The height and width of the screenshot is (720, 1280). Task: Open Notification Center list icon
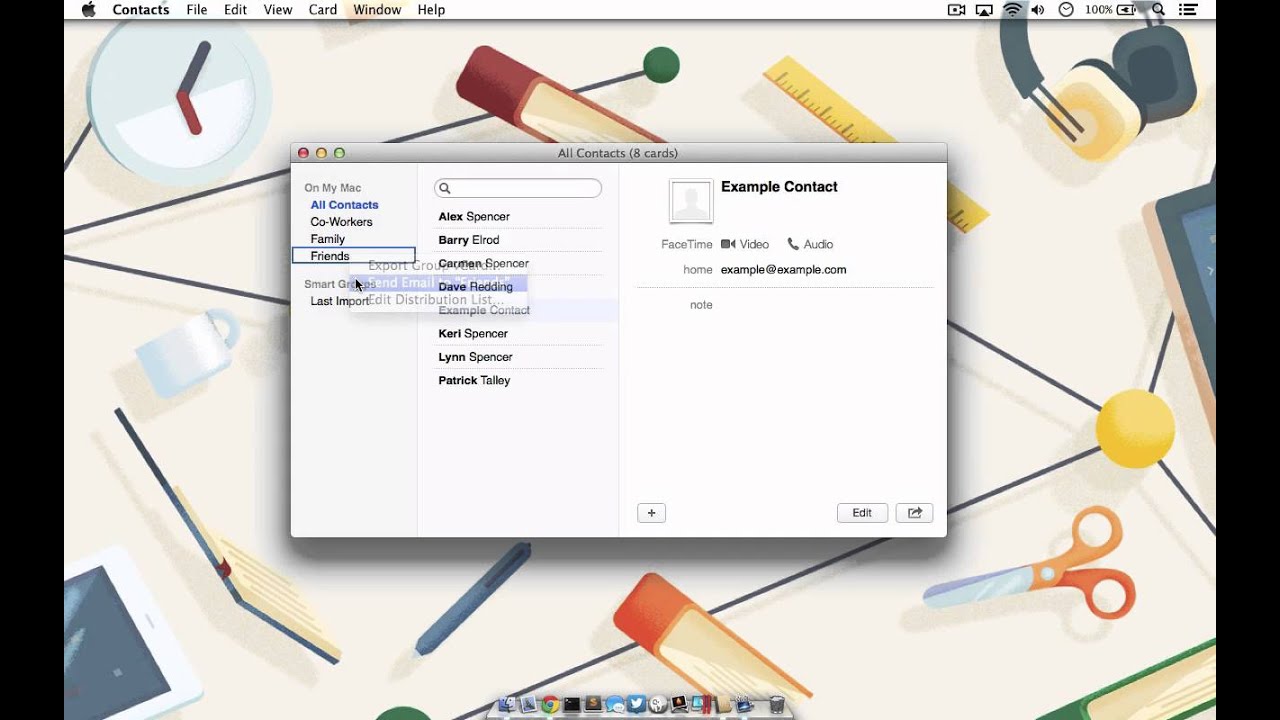[x=1190, y=9]
